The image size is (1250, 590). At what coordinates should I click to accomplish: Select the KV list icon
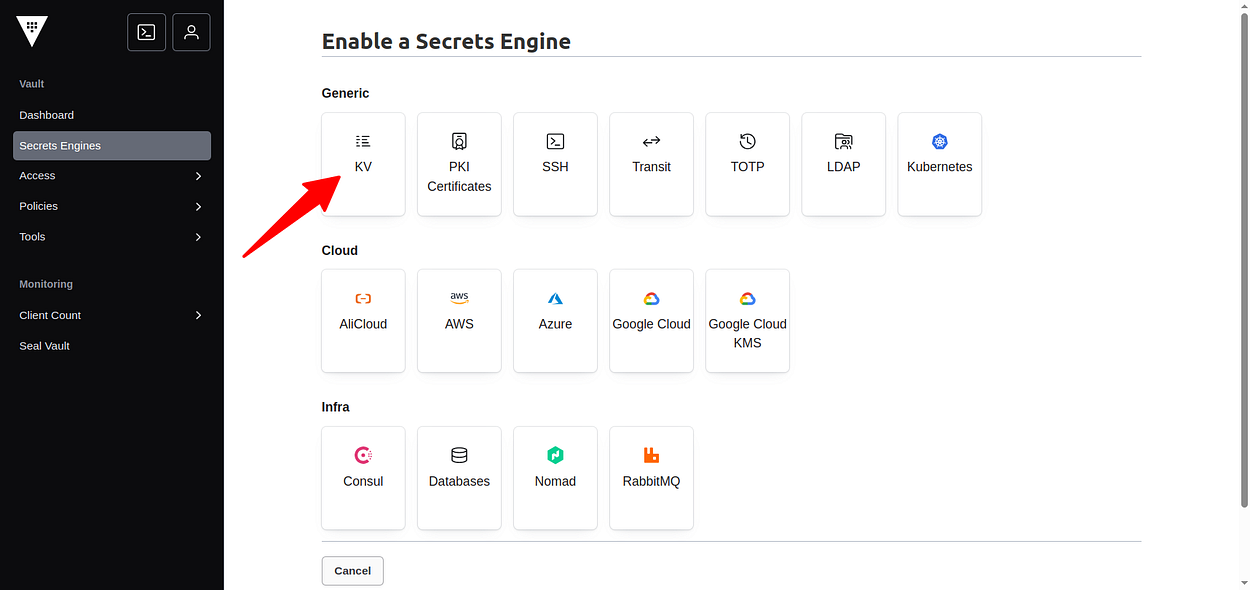click(363, 141)
